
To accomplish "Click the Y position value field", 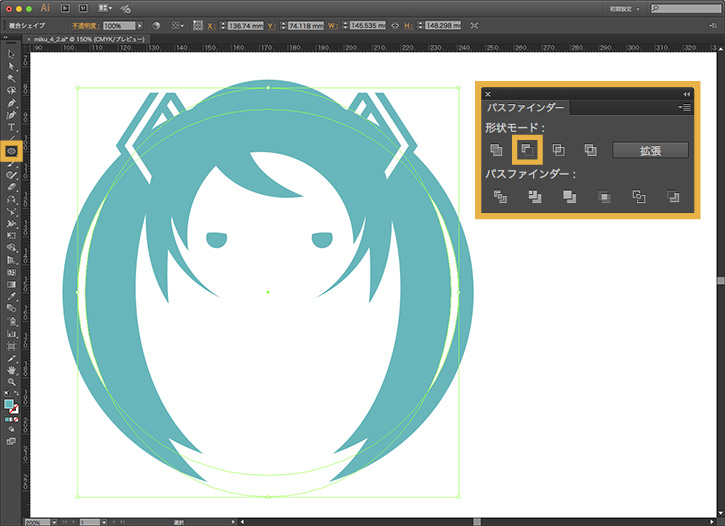I will coord(306,26).
